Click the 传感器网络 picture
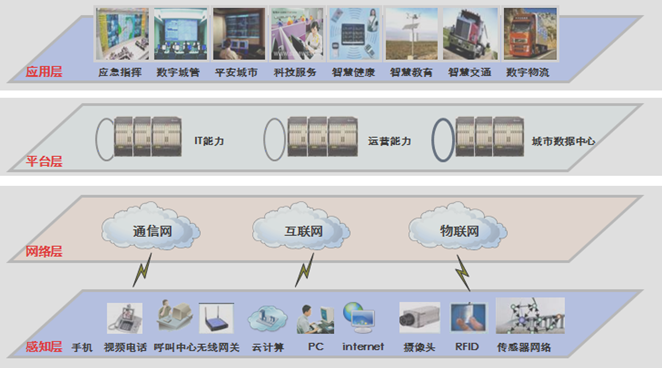Screen dimensions: 662x368 tap(530, 316)
